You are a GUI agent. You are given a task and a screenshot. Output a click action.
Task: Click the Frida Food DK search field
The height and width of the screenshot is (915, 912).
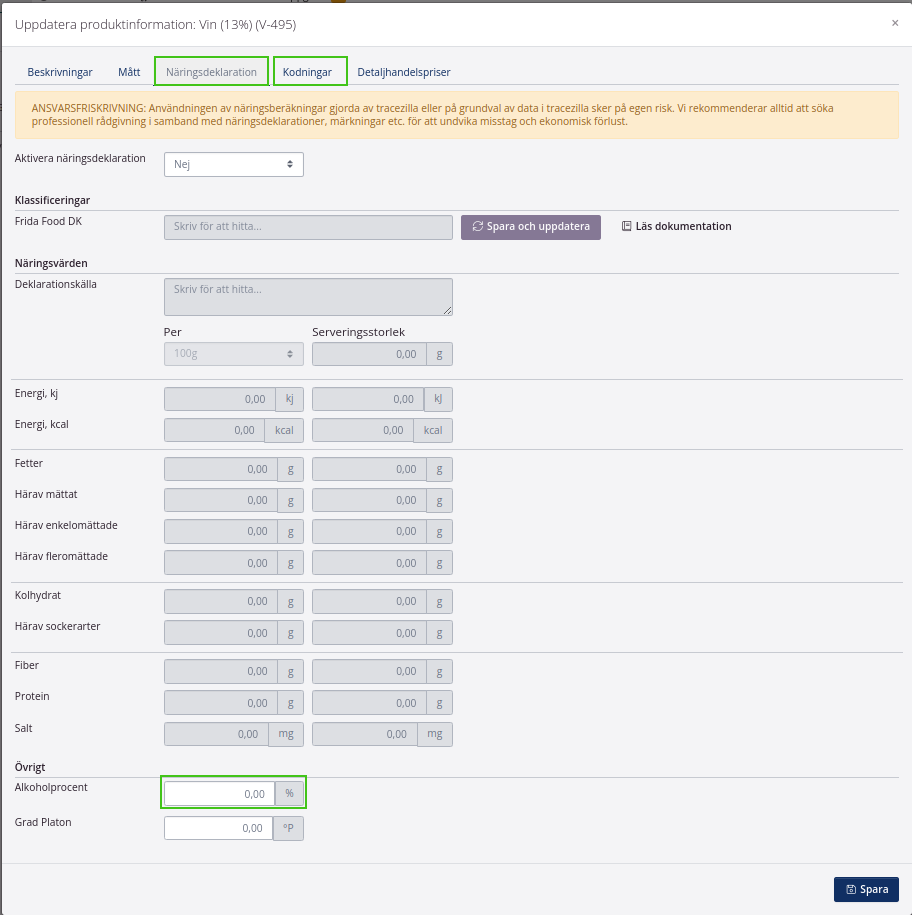308,227
